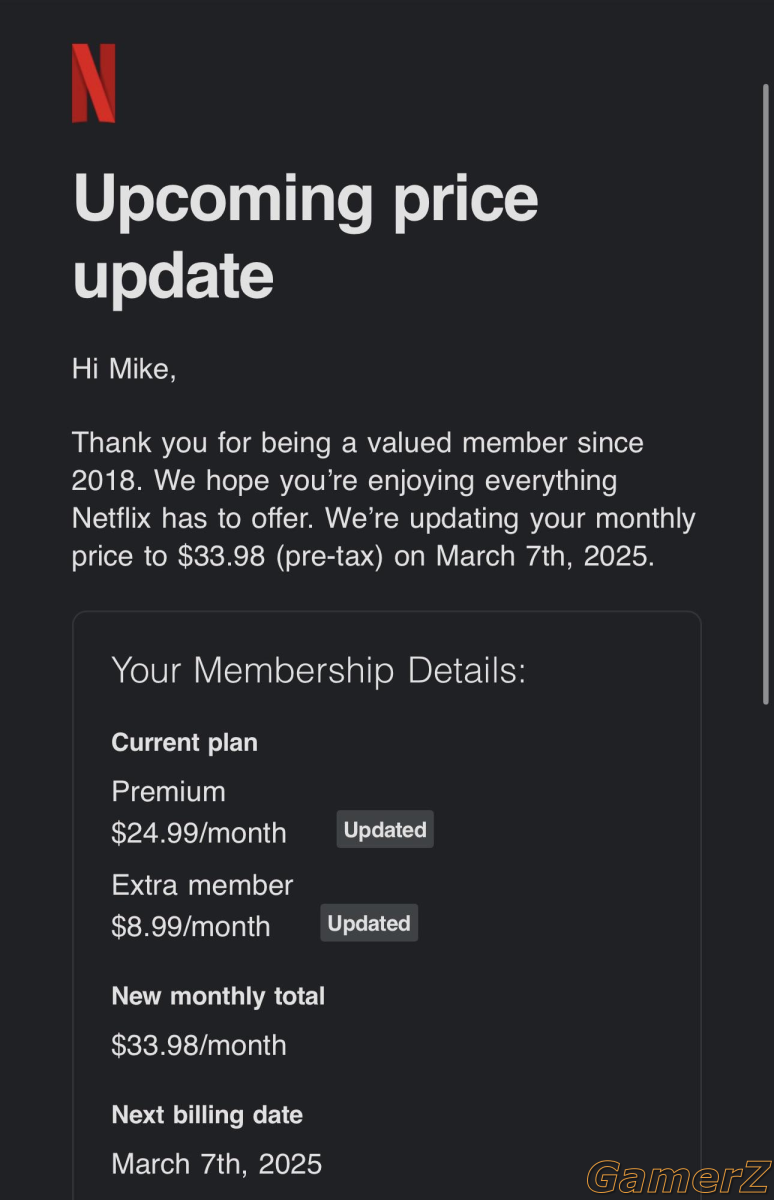
Task: Click the Next billing date label
Action: pos(207,1115)
